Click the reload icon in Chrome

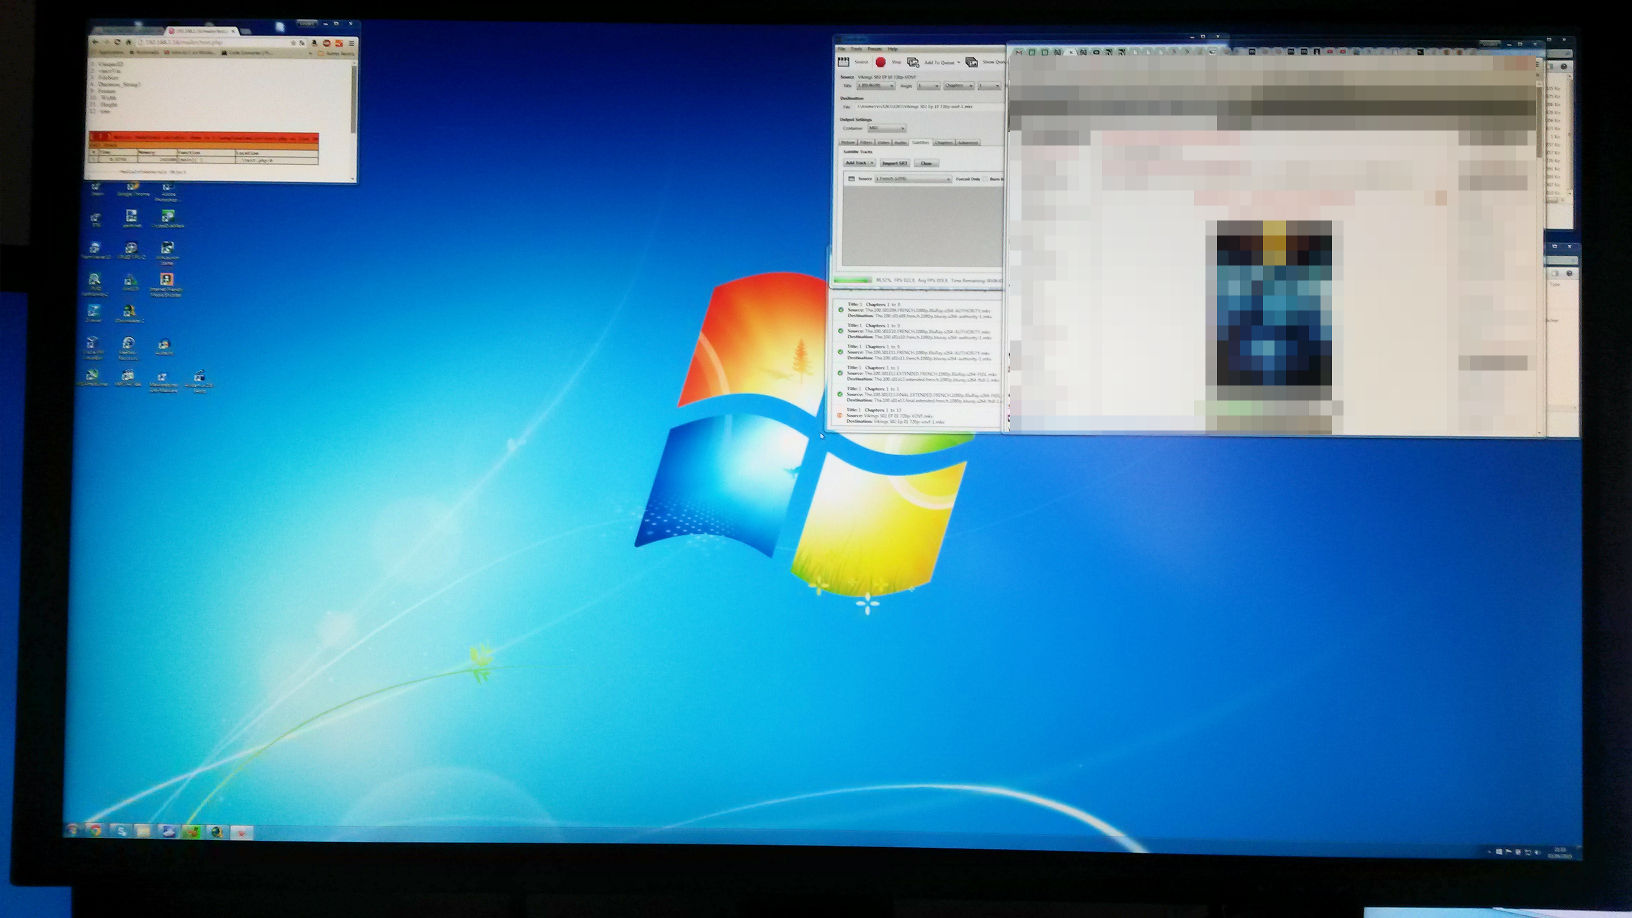pos(117,42)
